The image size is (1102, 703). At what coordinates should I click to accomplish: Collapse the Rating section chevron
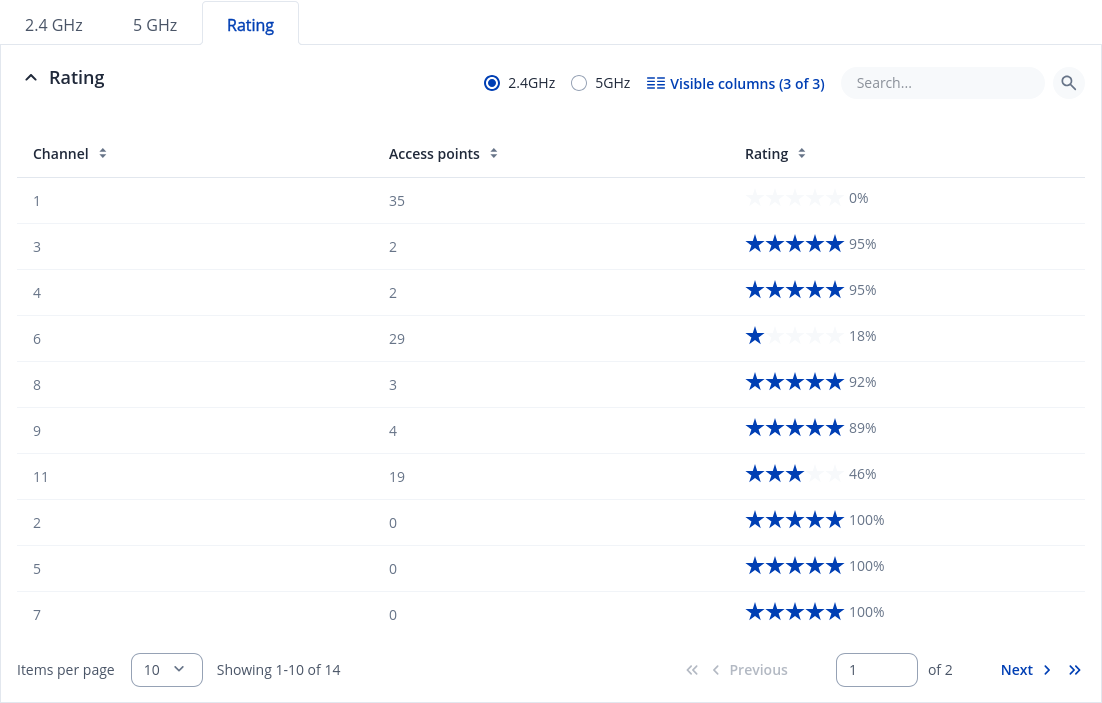tap(31, 78)
